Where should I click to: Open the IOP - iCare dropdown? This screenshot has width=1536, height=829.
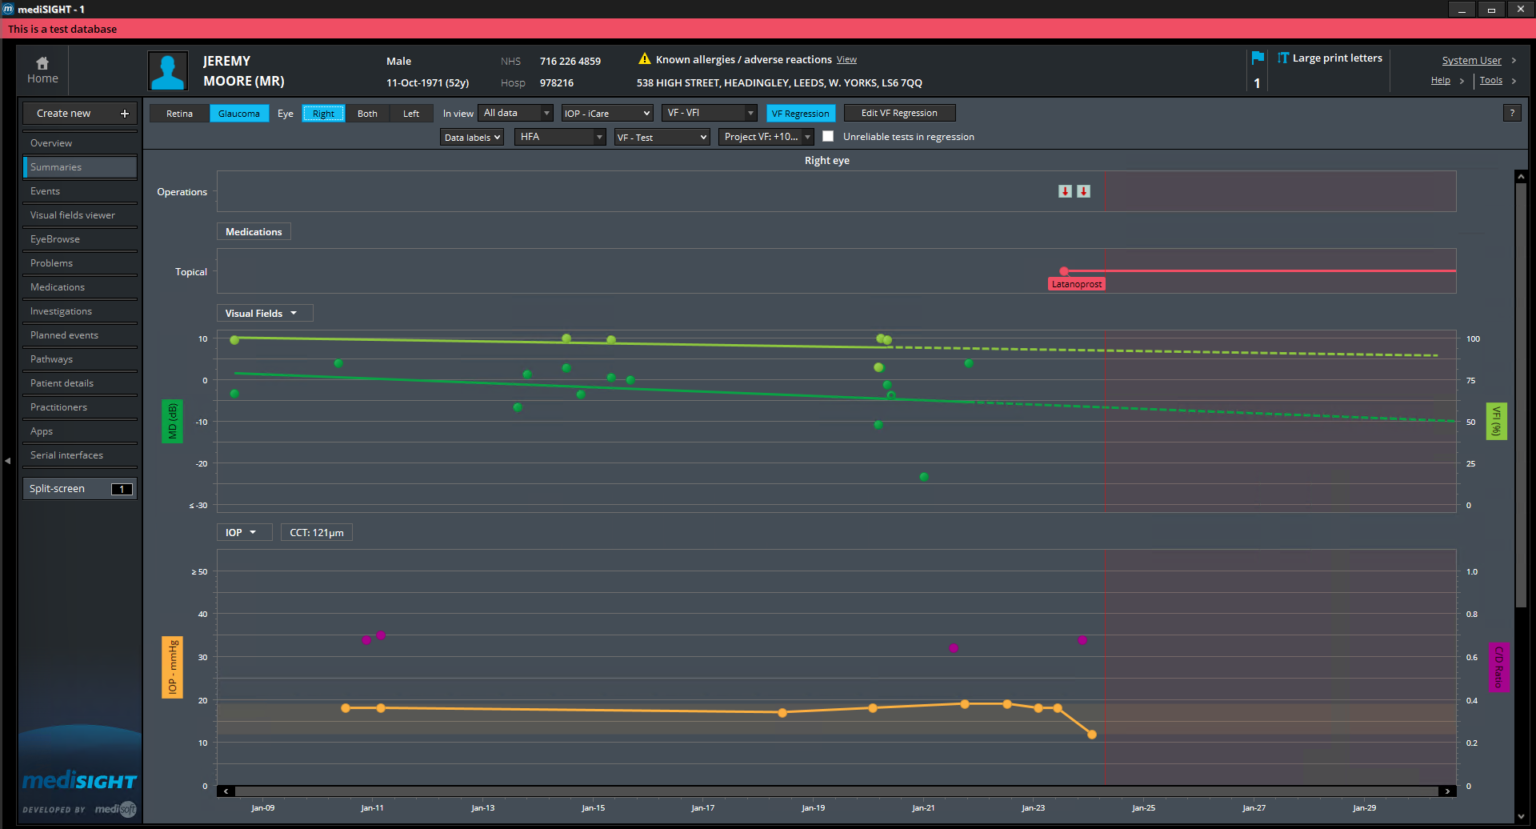coord(606,114)
